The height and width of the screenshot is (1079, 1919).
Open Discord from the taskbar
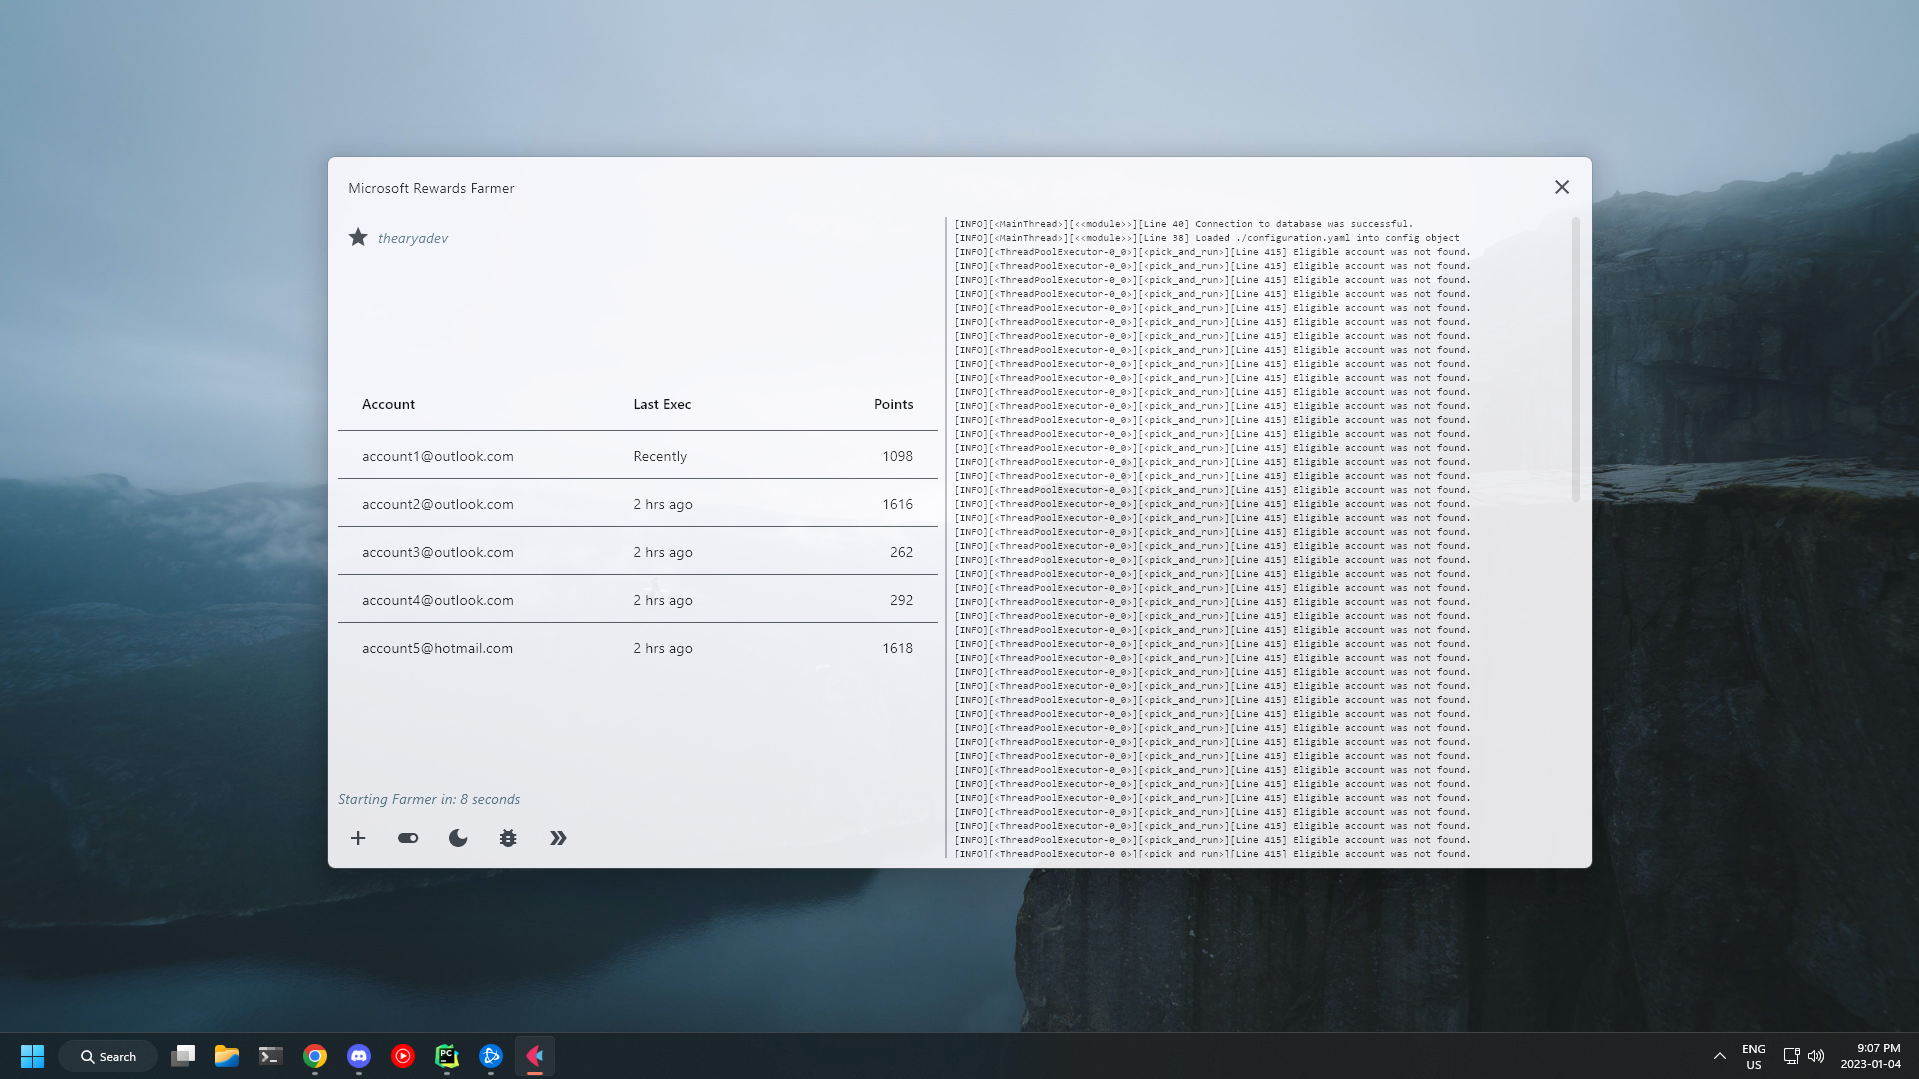click(359, 1056)
